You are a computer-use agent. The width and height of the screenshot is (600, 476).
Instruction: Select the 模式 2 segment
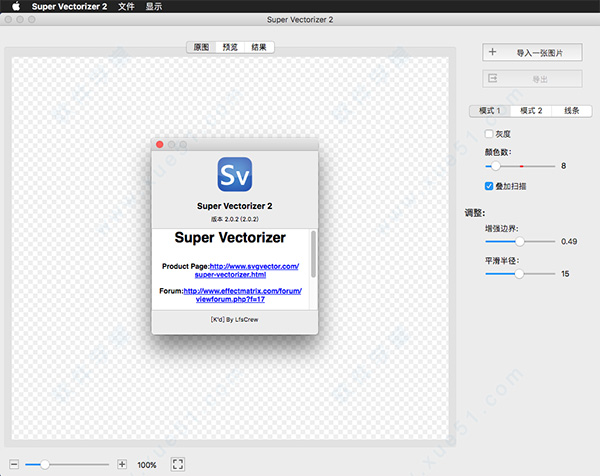pyautogui.click(x=531, y=111)
